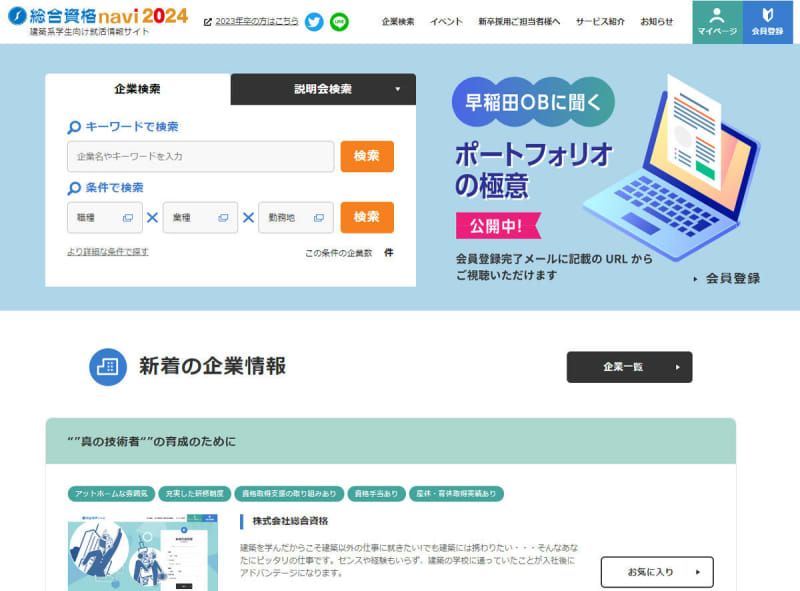This screenshot has height=591, width=800.
Task: Select the 資格取得支援の取り組みあり tag
Action: pos(289,494)
